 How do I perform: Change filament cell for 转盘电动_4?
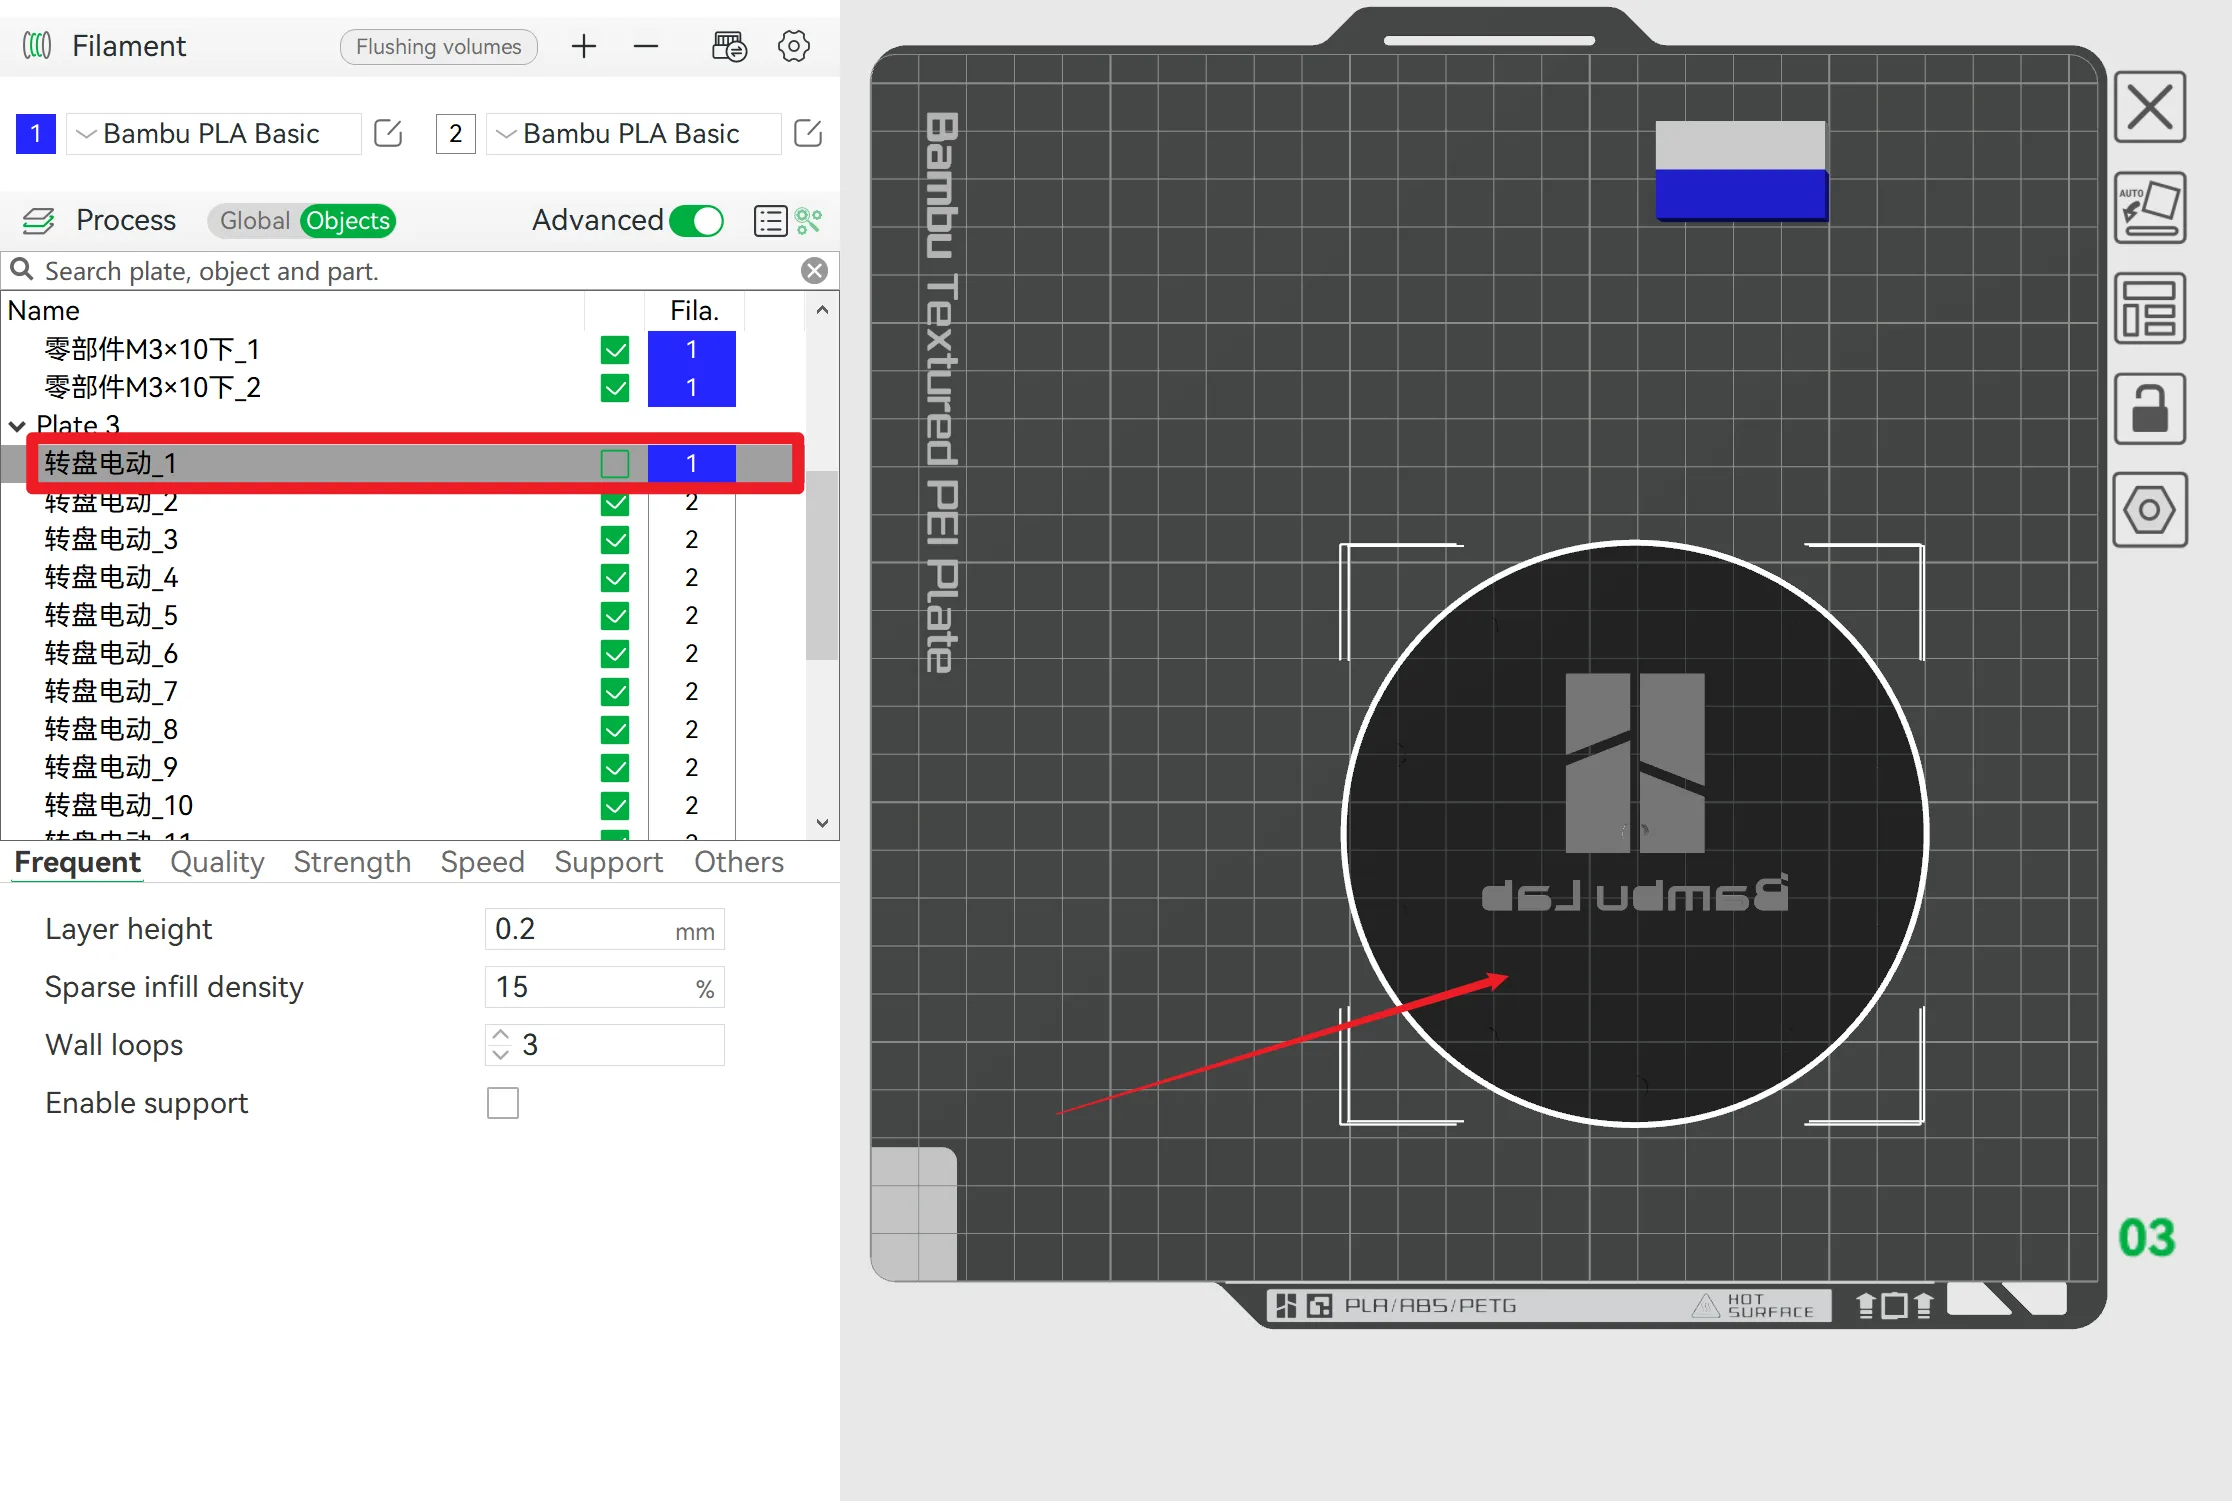pos(691,578)
